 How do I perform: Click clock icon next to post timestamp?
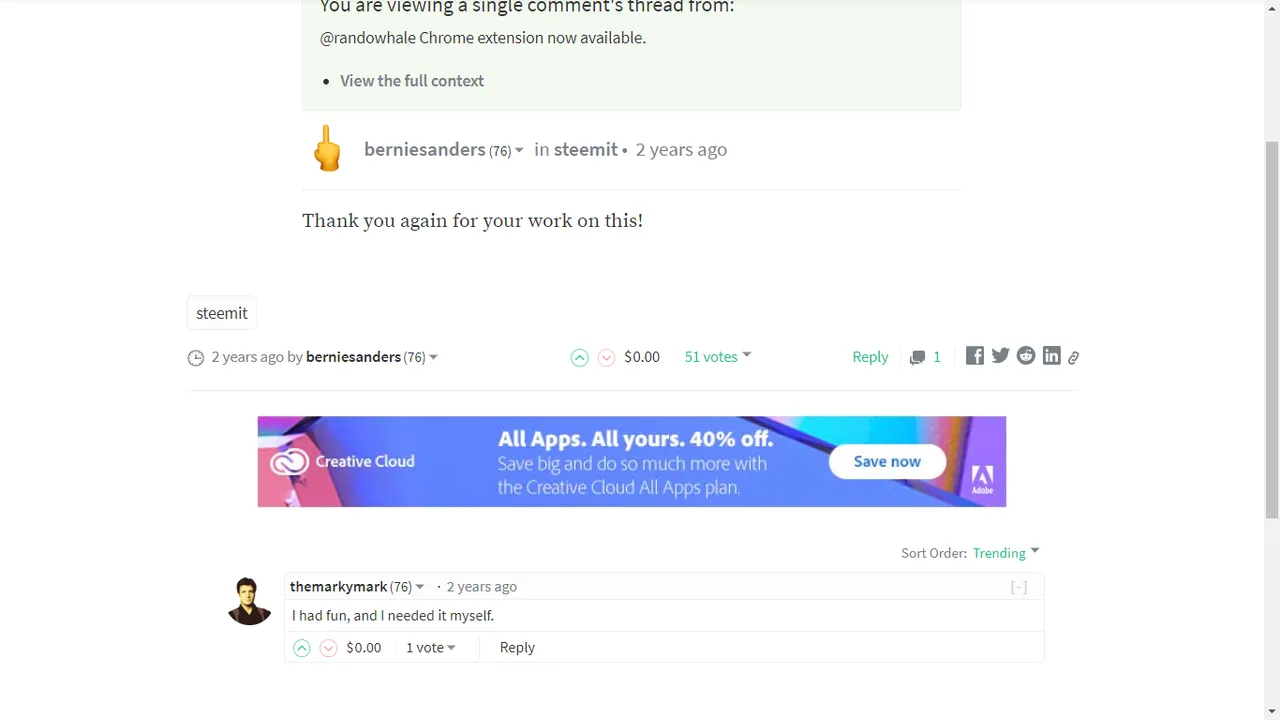point(196,357)
